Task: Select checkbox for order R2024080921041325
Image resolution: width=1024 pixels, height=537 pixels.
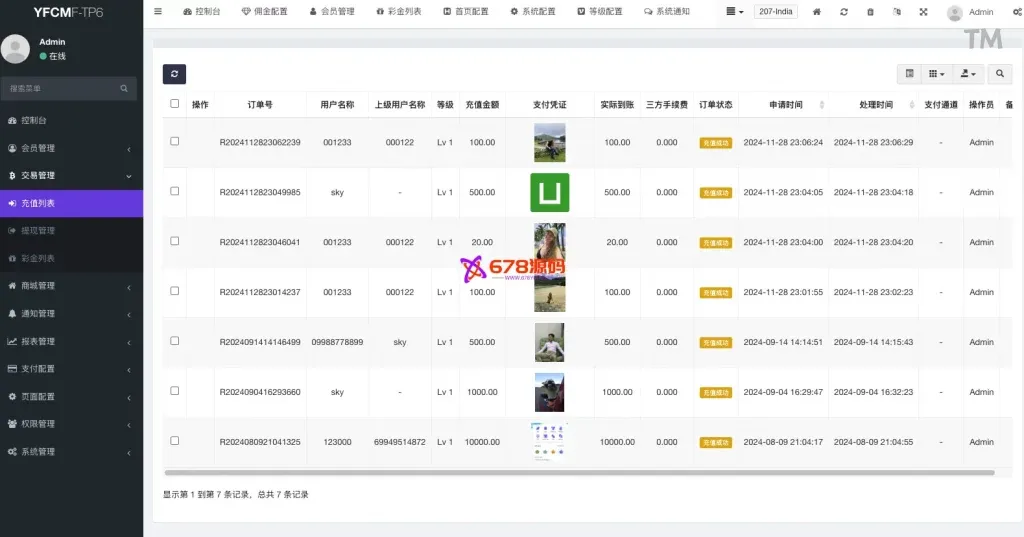Action: pos(175,441)
